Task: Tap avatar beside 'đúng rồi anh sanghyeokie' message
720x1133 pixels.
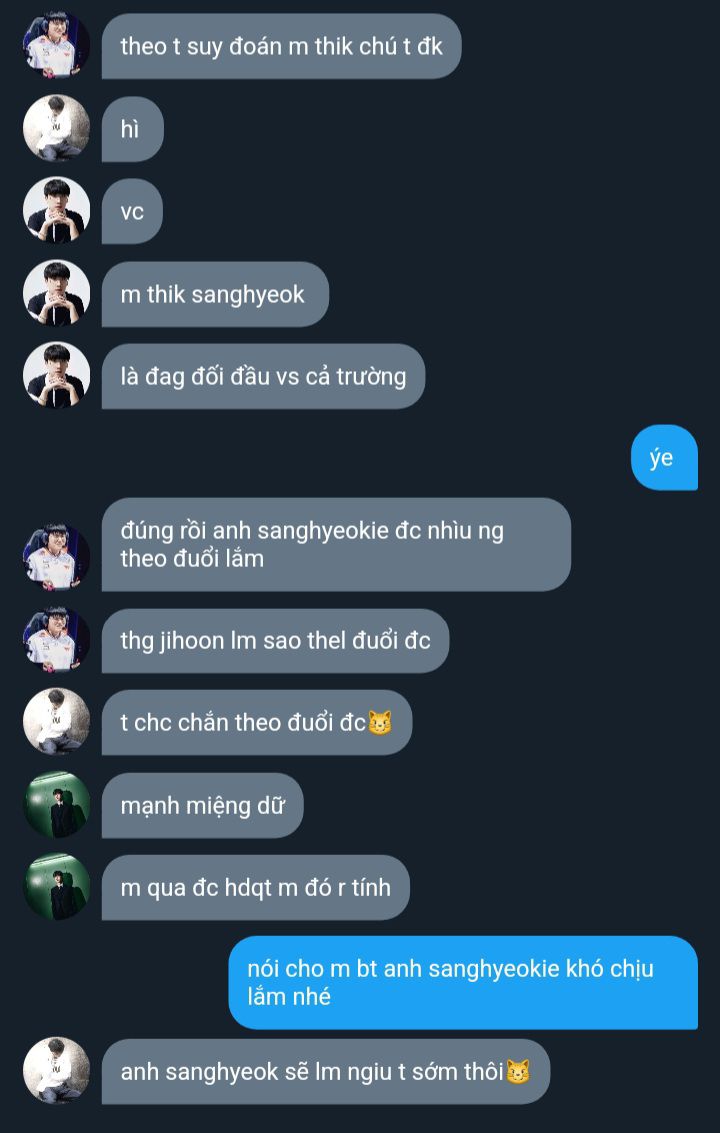Action: [x=56, y=557]
